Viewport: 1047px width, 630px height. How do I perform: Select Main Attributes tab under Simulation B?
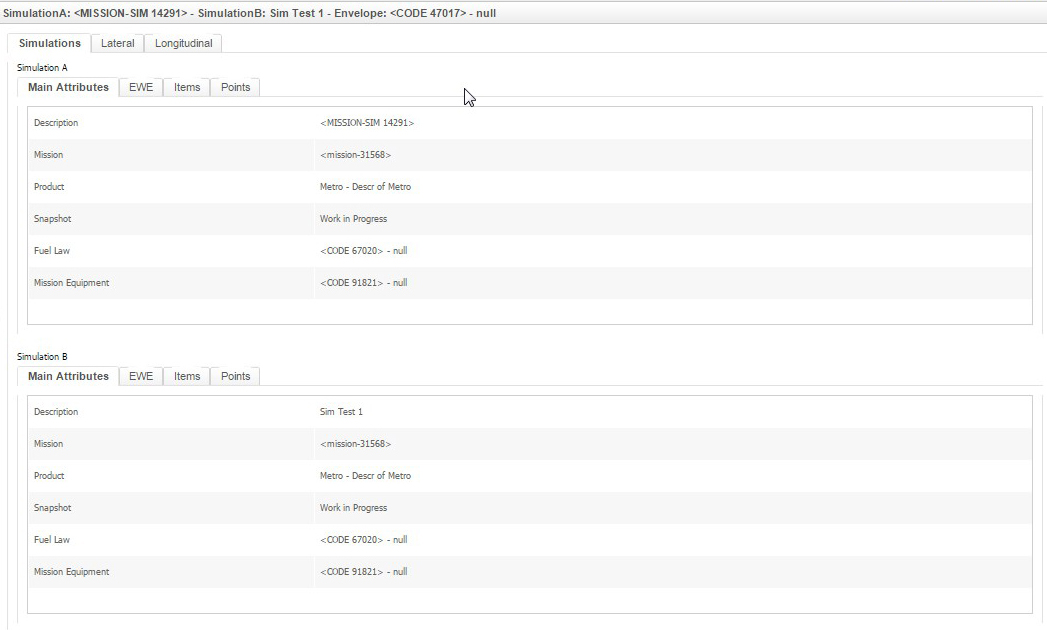tap(68, 376)
